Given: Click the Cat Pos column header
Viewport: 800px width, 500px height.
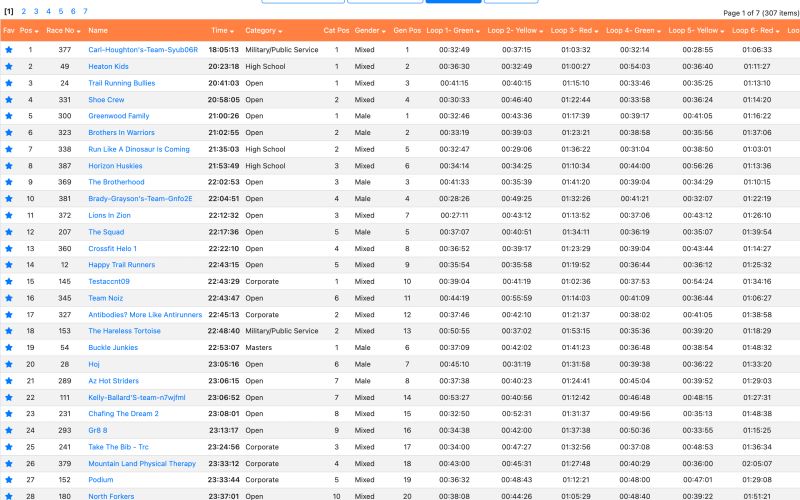Looking at the screenshot, I should (x=336, y=31).
